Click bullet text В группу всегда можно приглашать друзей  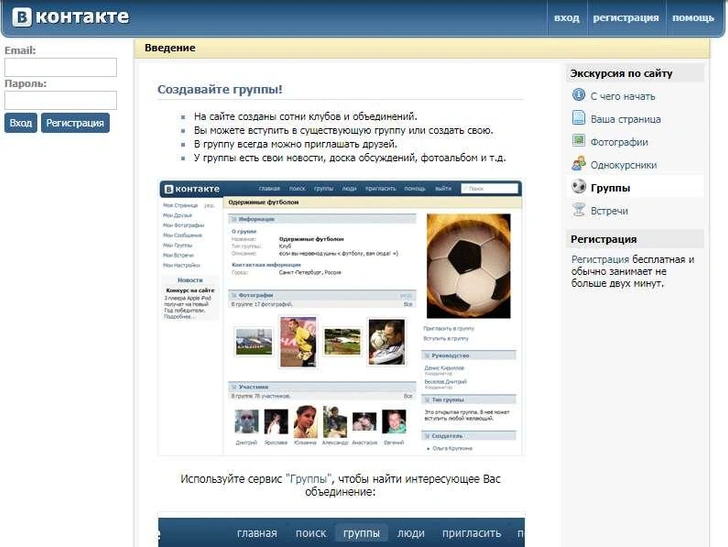point(295,144)
